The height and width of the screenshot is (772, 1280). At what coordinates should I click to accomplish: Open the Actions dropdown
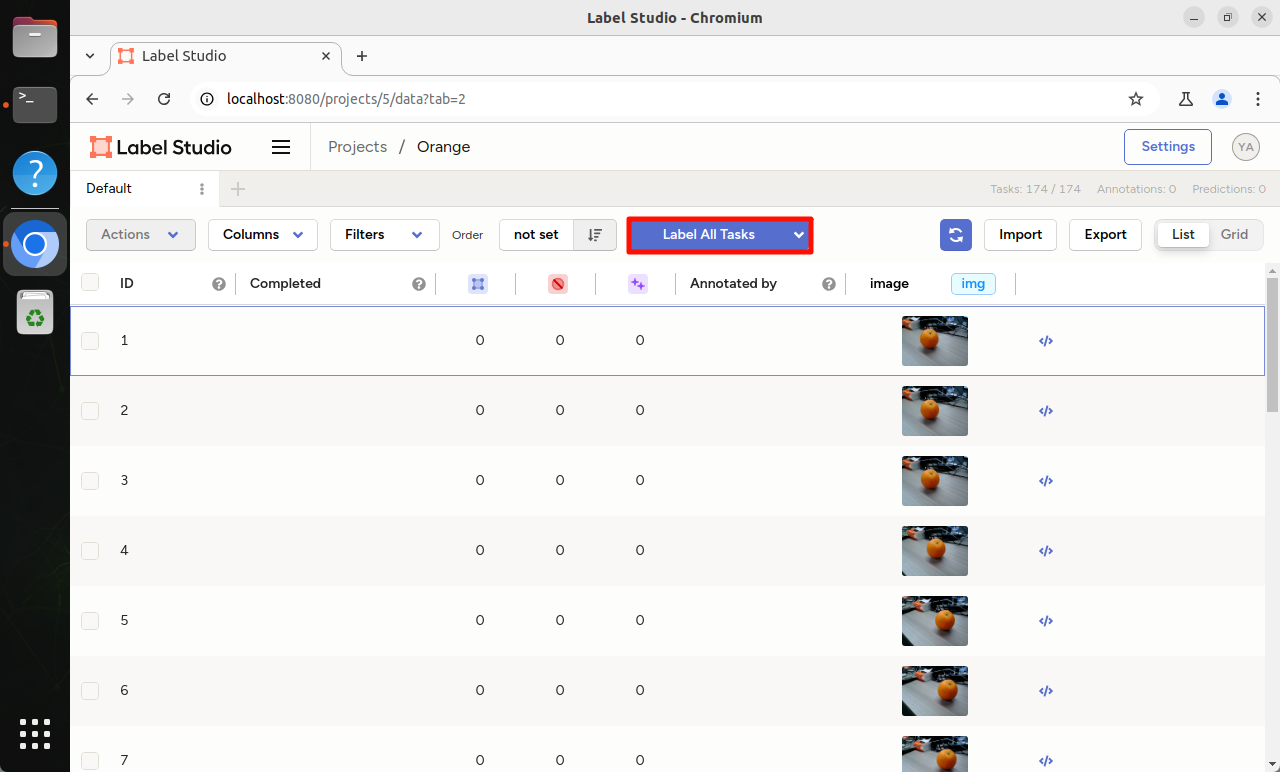click(x=141, y=234)
